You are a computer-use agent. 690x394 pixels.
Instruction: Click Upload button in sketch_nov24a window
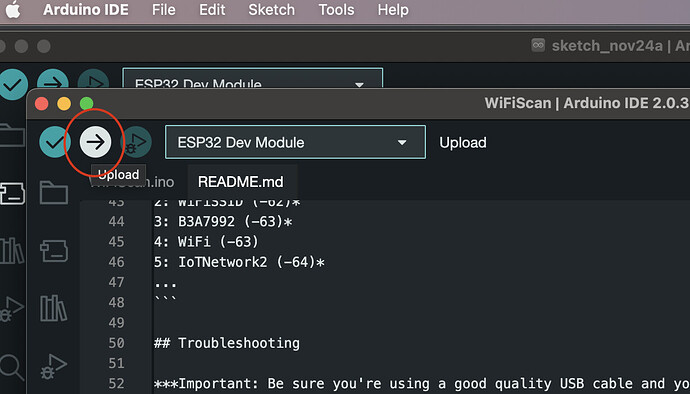(53, 79)
